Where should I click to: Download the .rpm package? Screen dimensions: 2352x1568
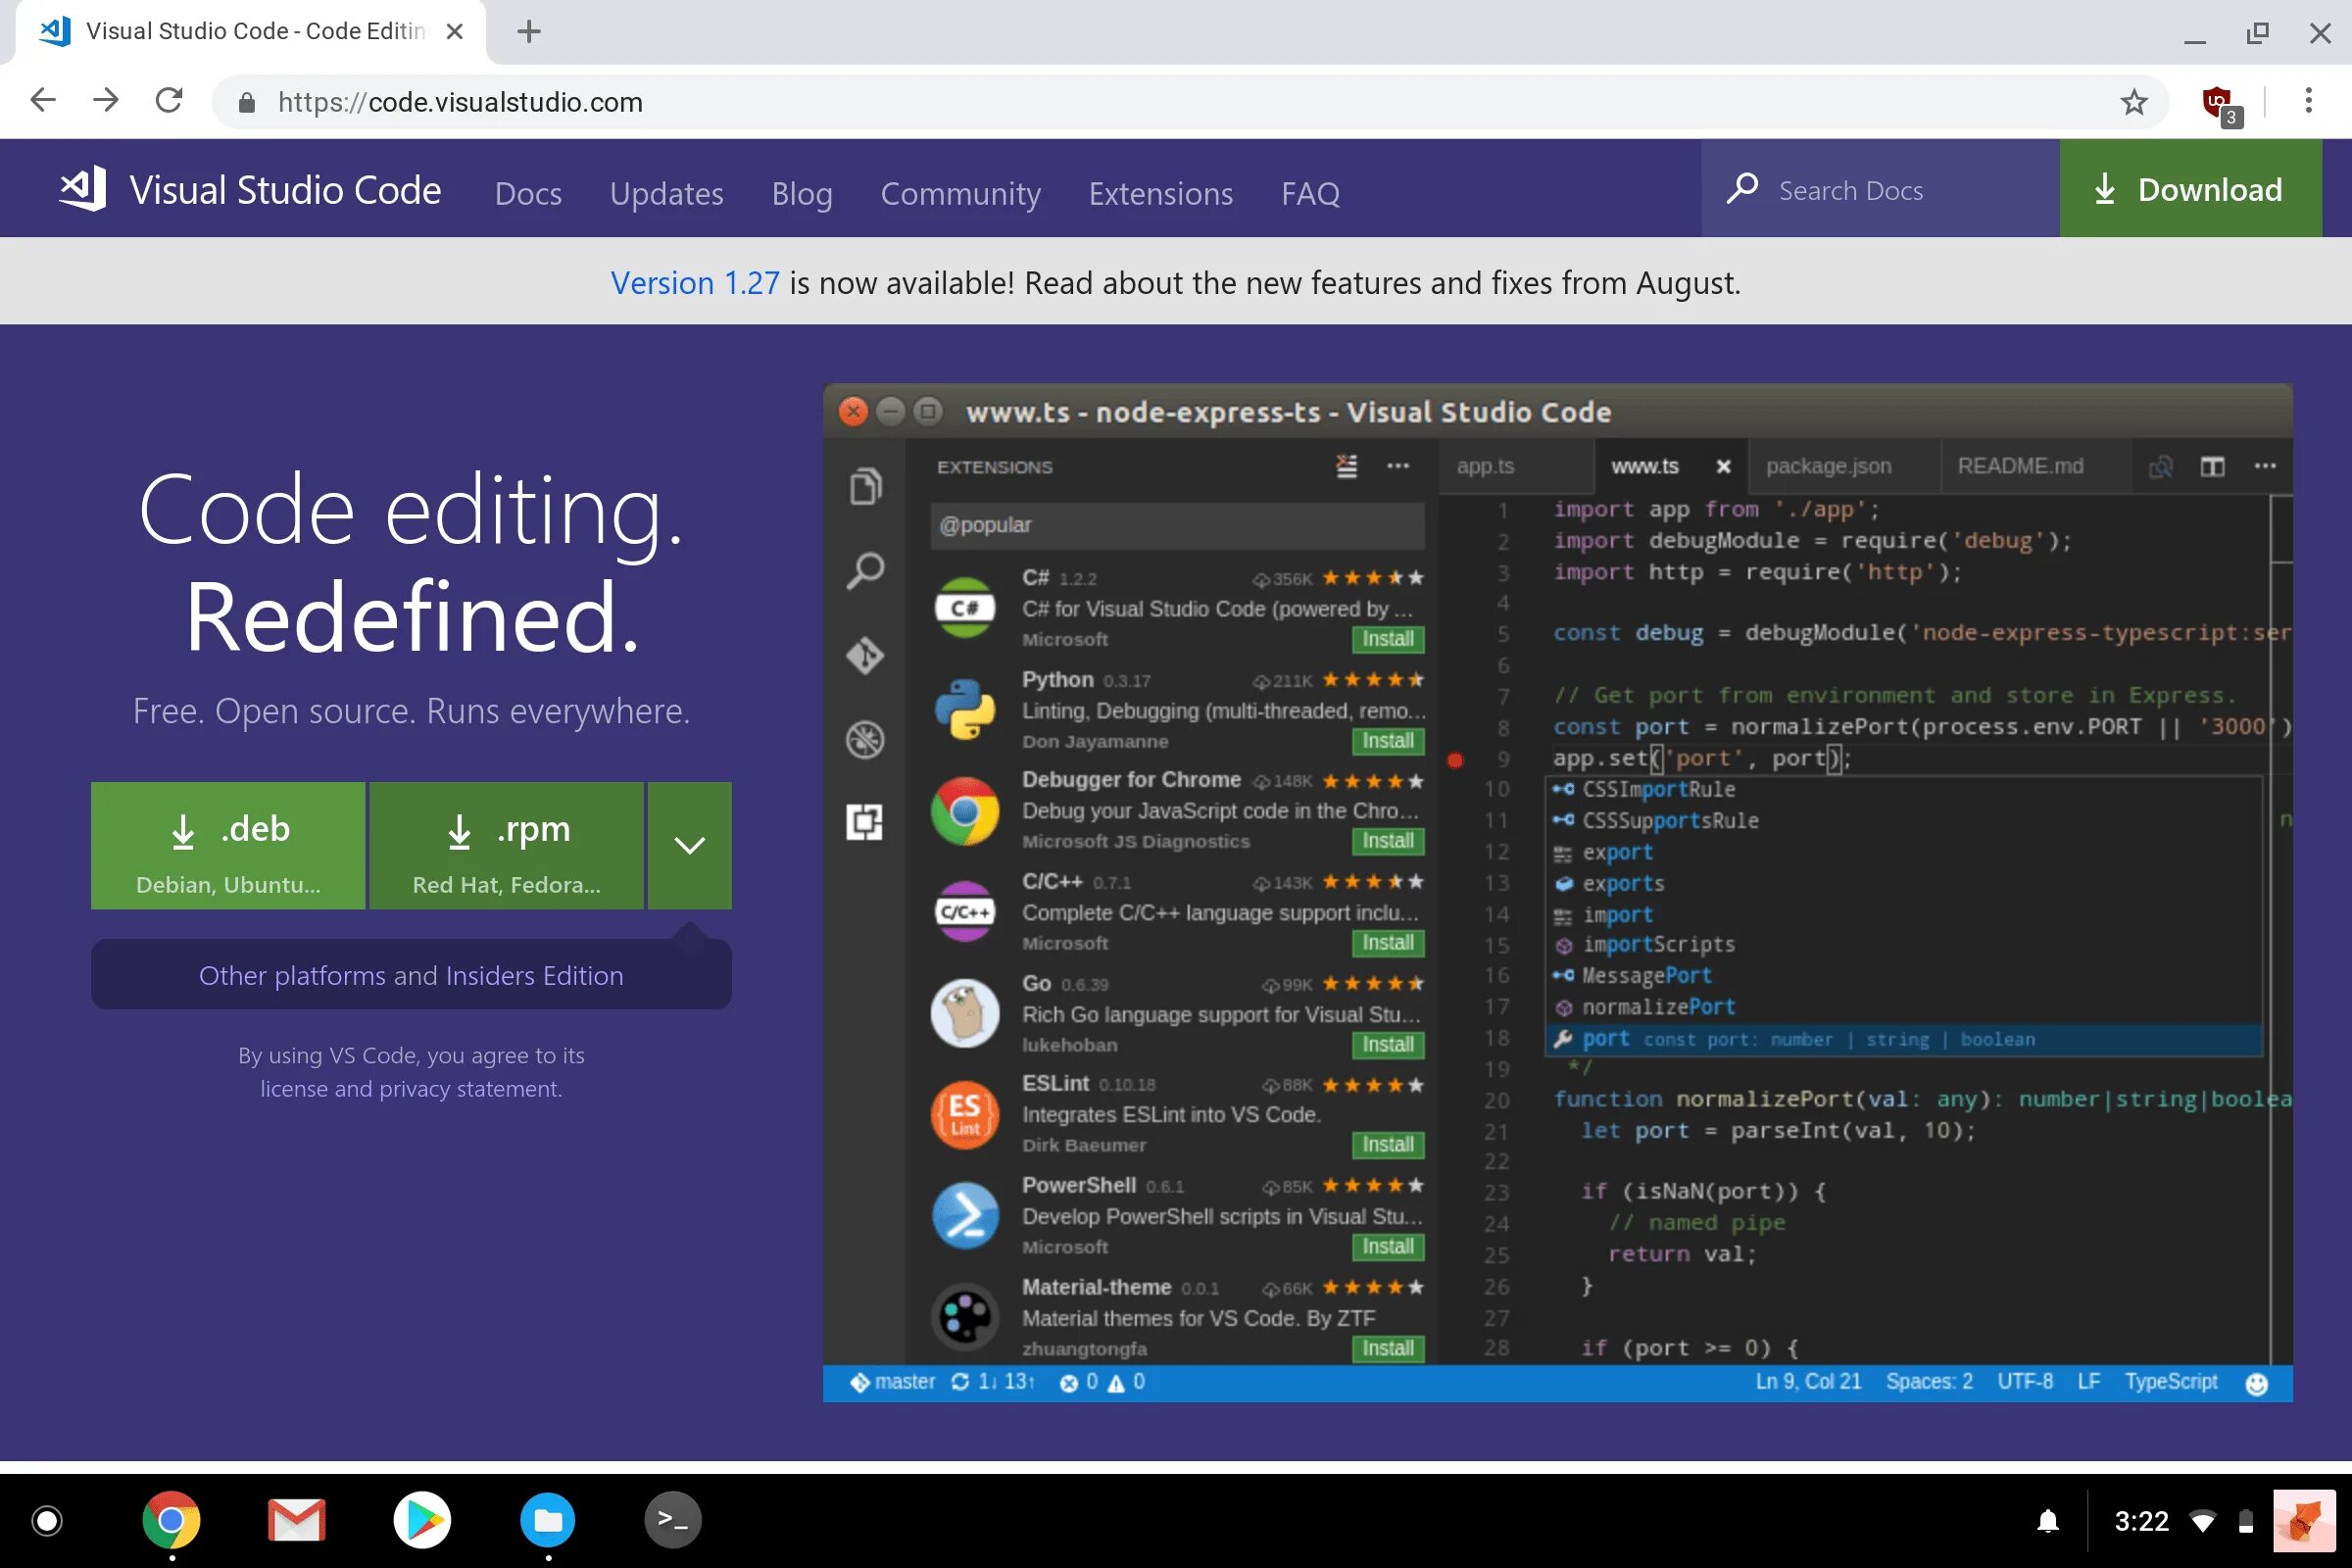pos(506,845)
